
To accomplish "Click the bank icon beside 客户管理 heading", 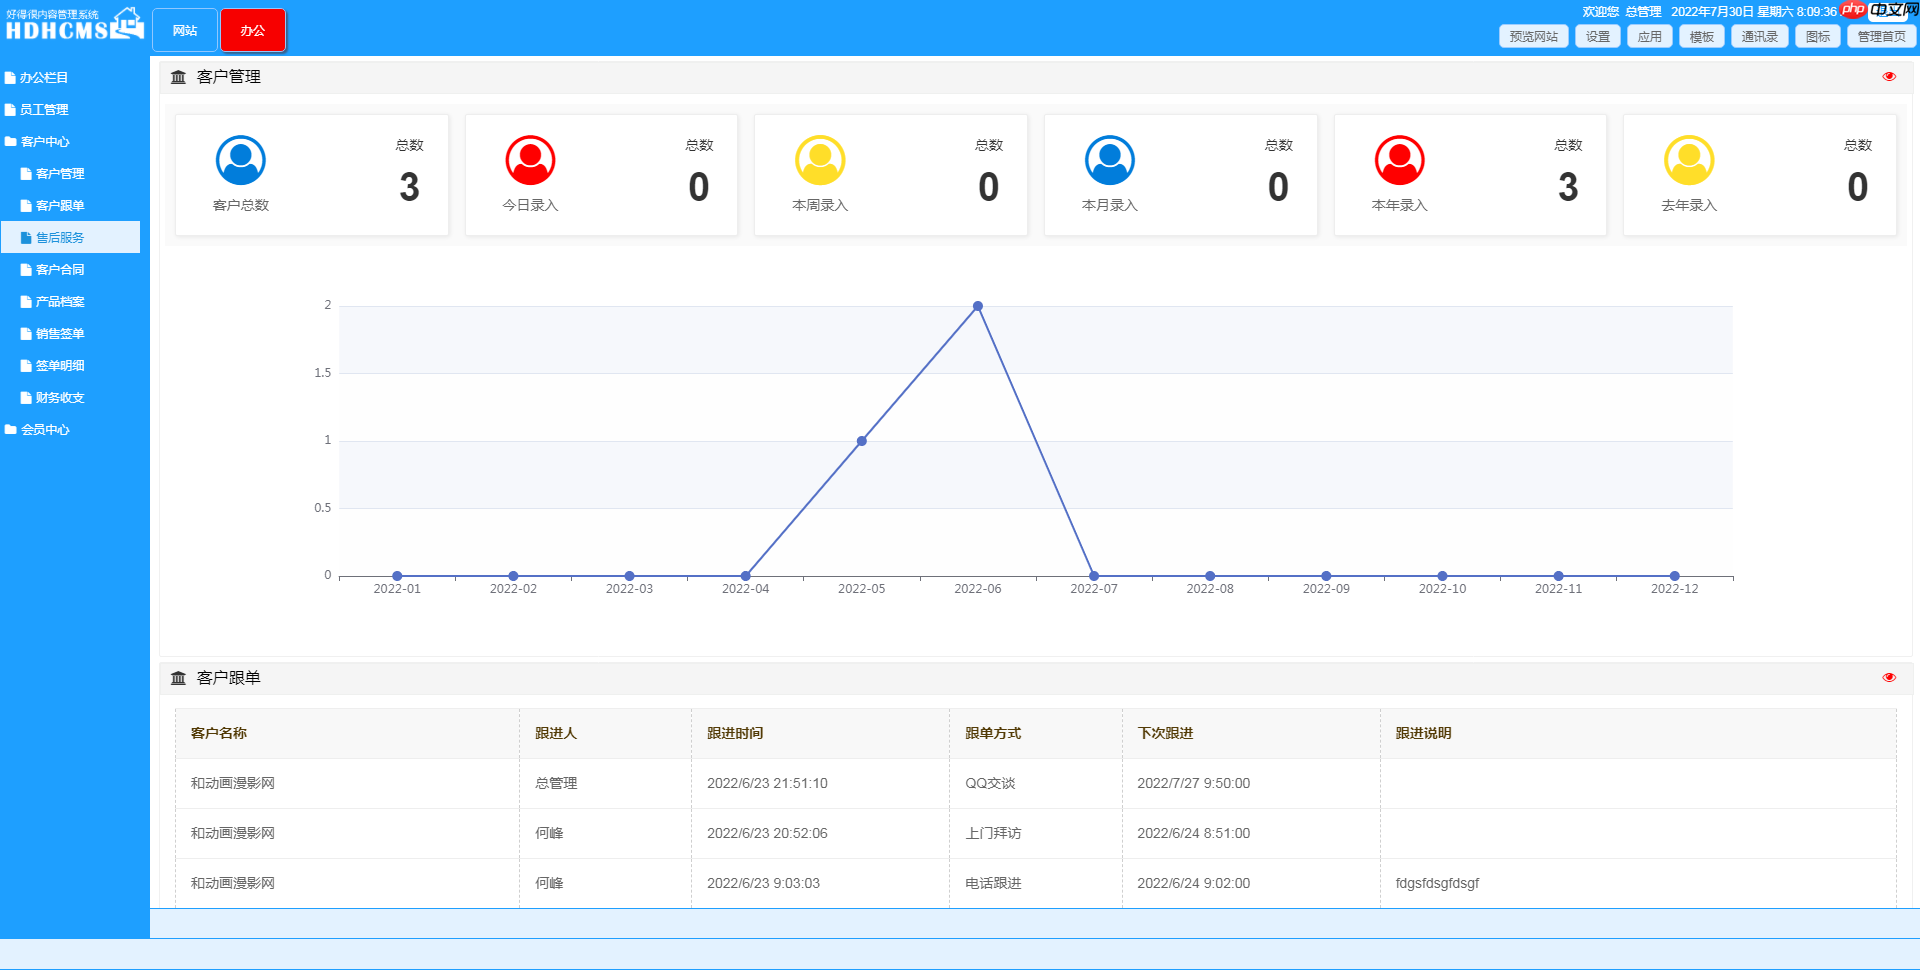I will tap(178, 76).
